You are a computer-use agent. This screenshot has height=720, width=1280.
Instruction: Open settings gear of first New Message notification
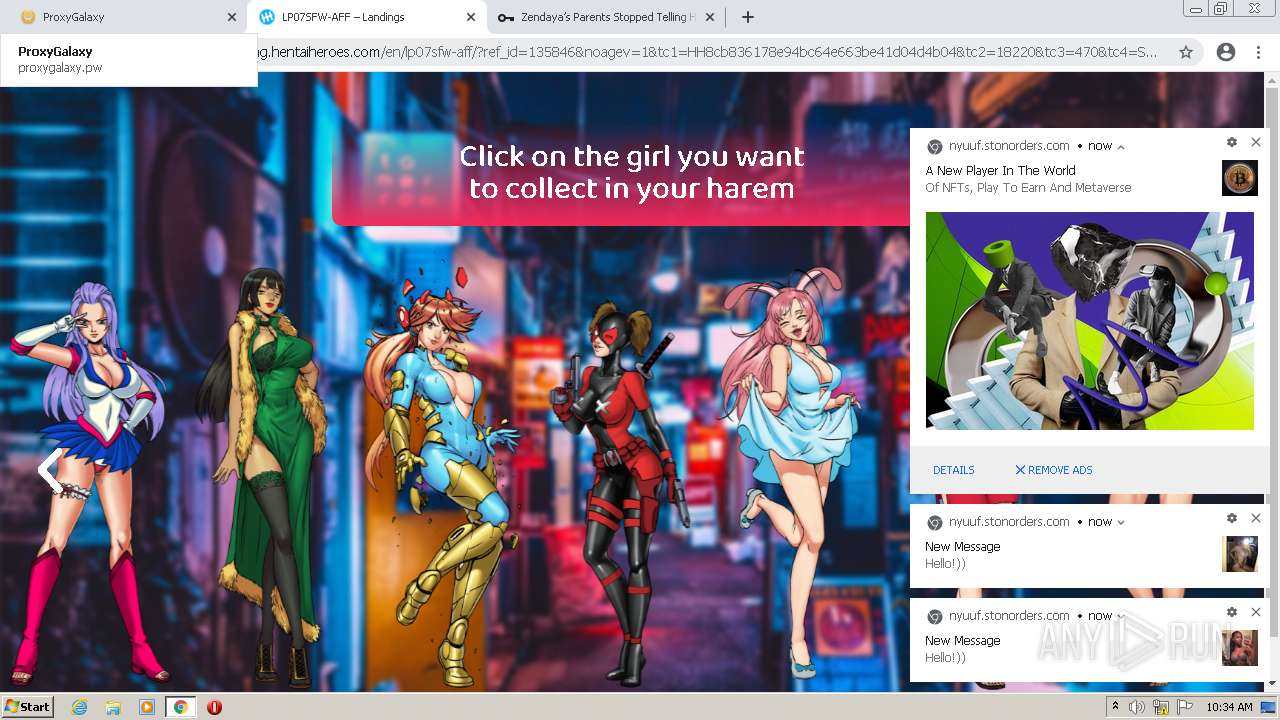1232,518
